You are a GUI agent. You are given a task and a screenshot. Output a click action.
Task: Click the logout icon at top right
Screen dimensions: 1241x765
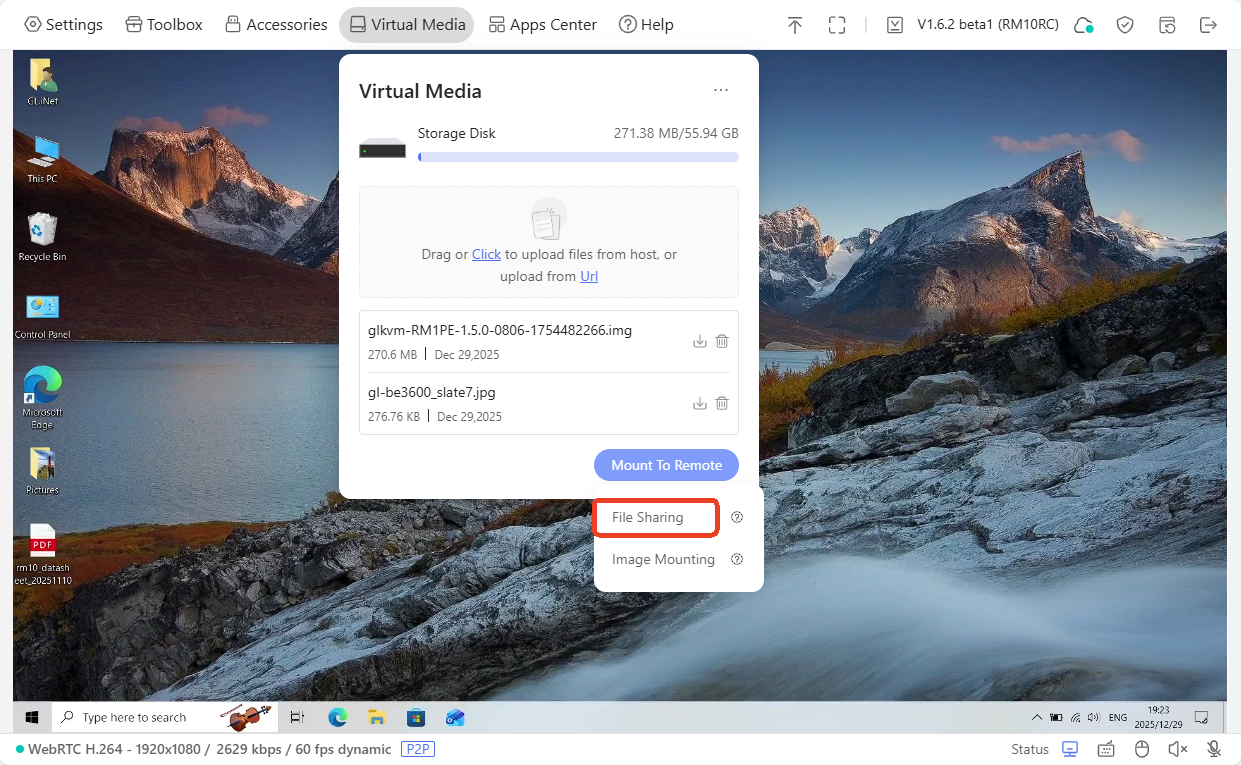pyautogui.click(x=1208, y=25)
